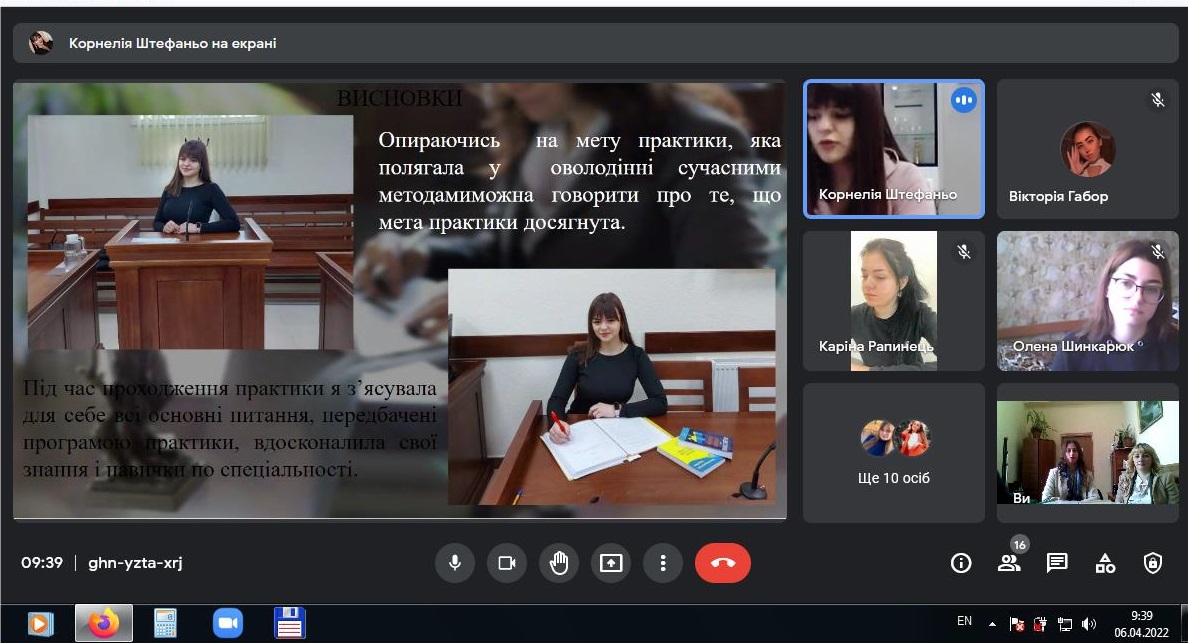Open the activities shapes icon

[x=1105, y=563]
